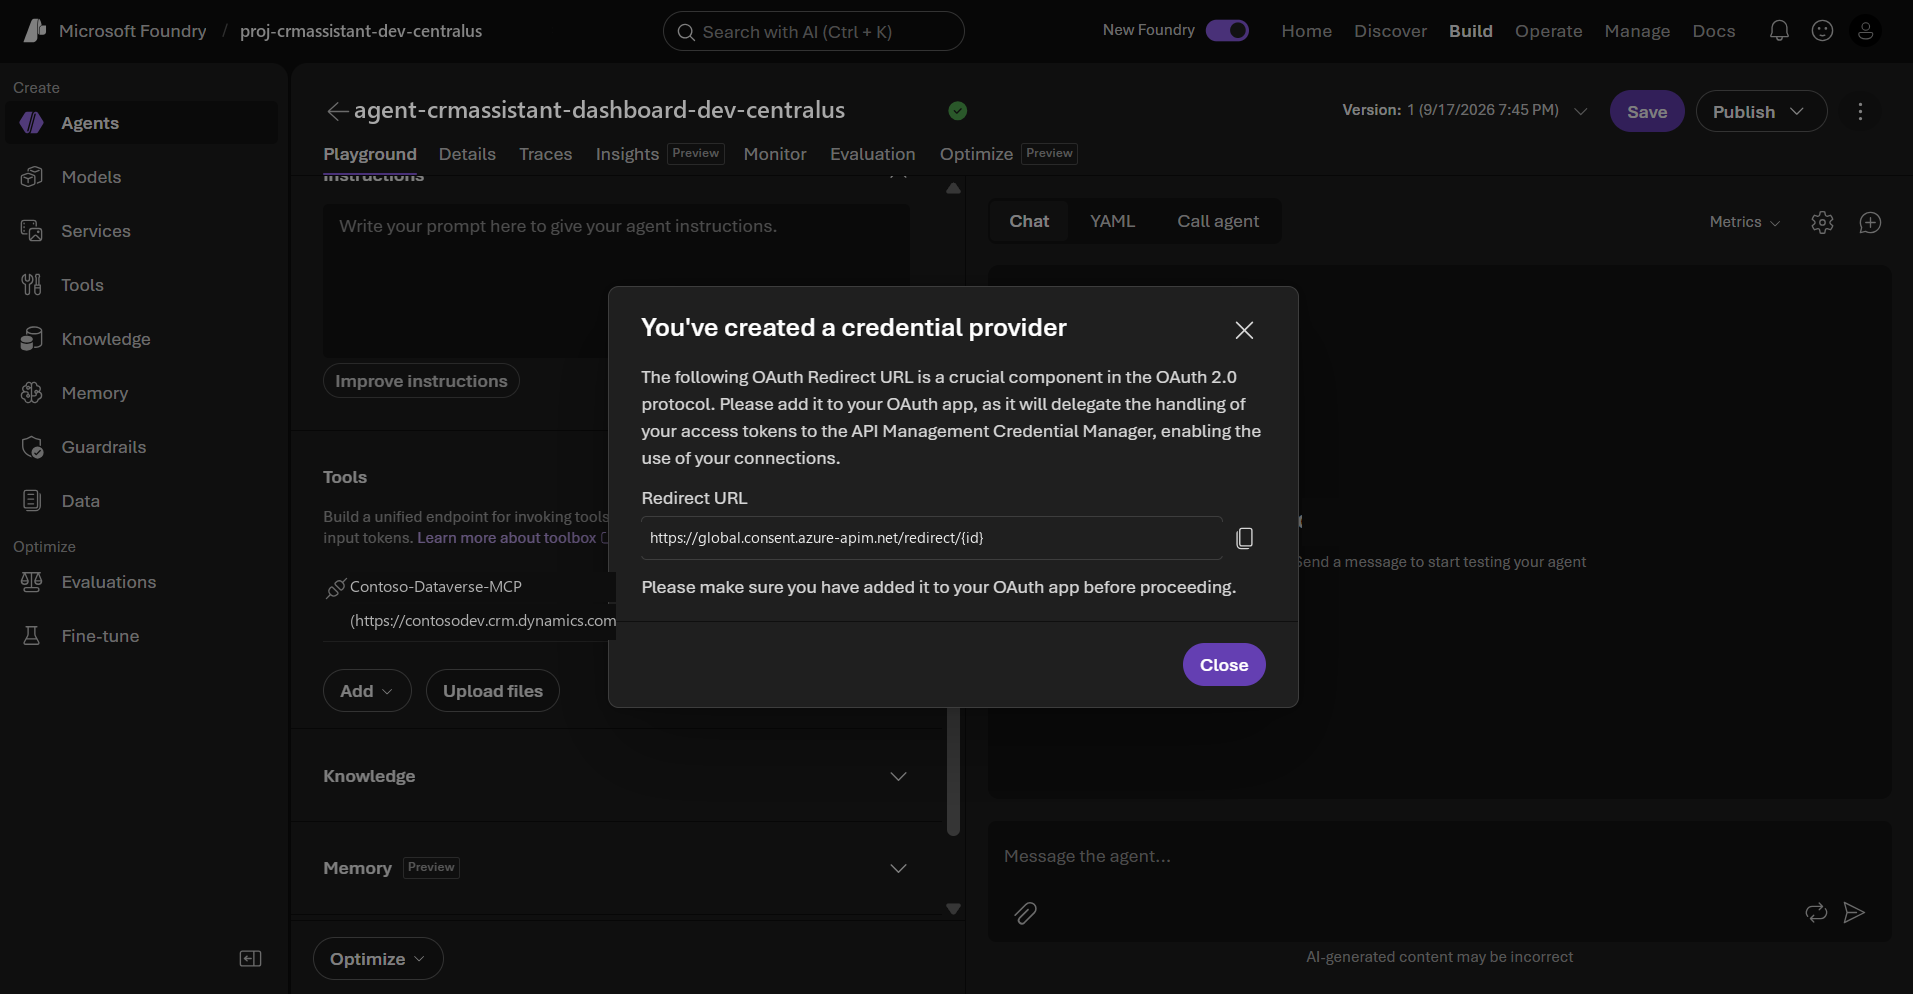Image resolution: width=1913 pixels, height=994 pixels.
Task: Click the Evaluations scales icon
Action: point(32,582)
